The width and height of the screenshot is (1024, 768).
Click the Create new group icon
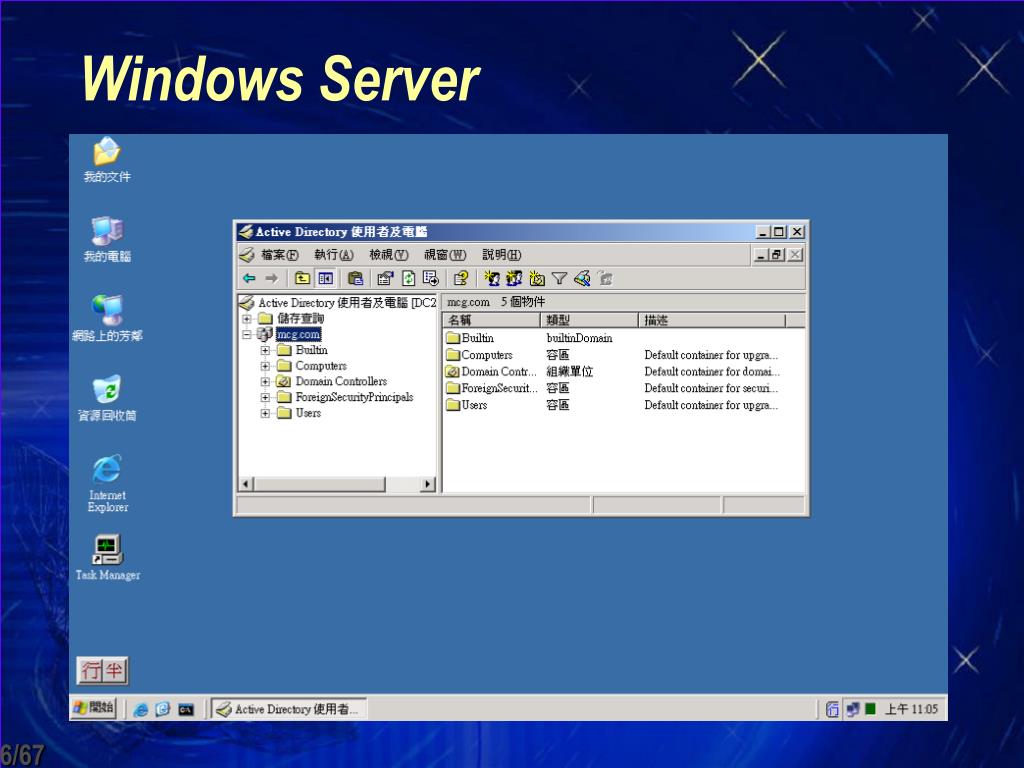(515, 278)
